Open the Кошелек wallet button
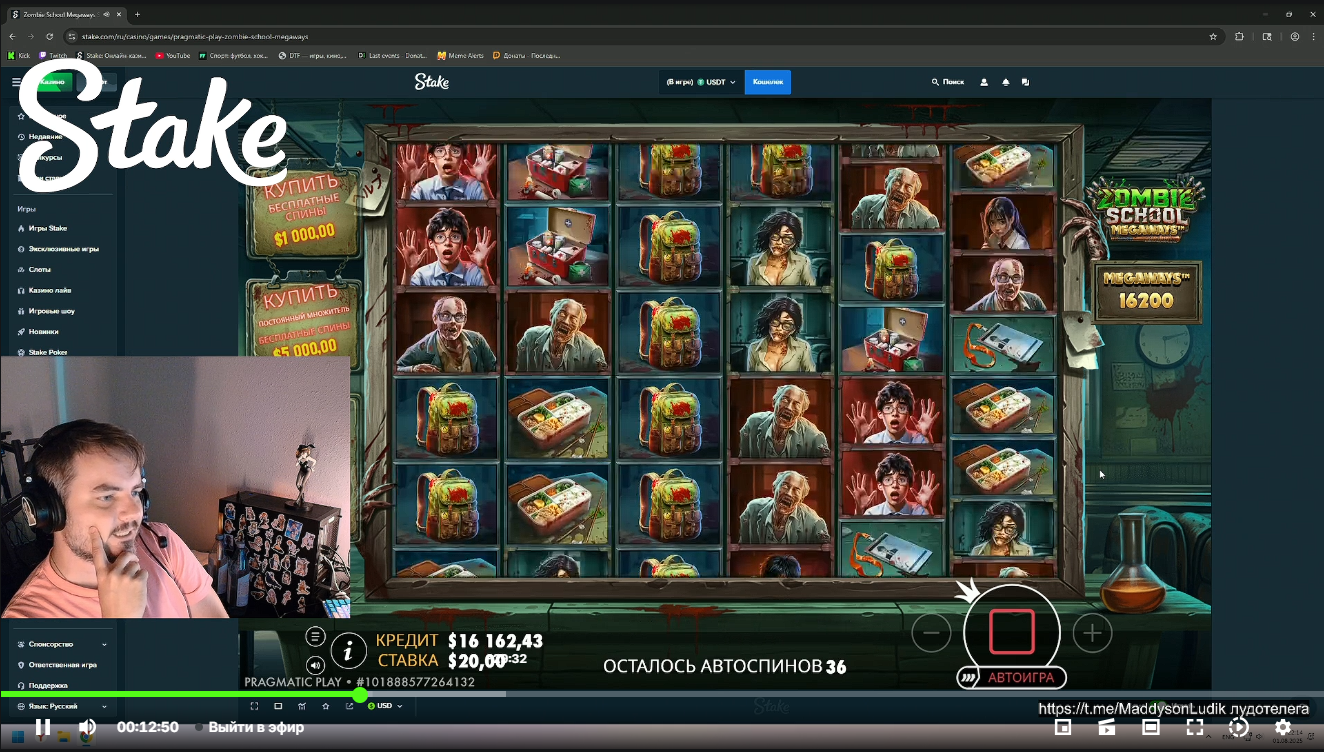This screenshot has height=752, width=1324. pyautogui.click(x=768, y=82)
